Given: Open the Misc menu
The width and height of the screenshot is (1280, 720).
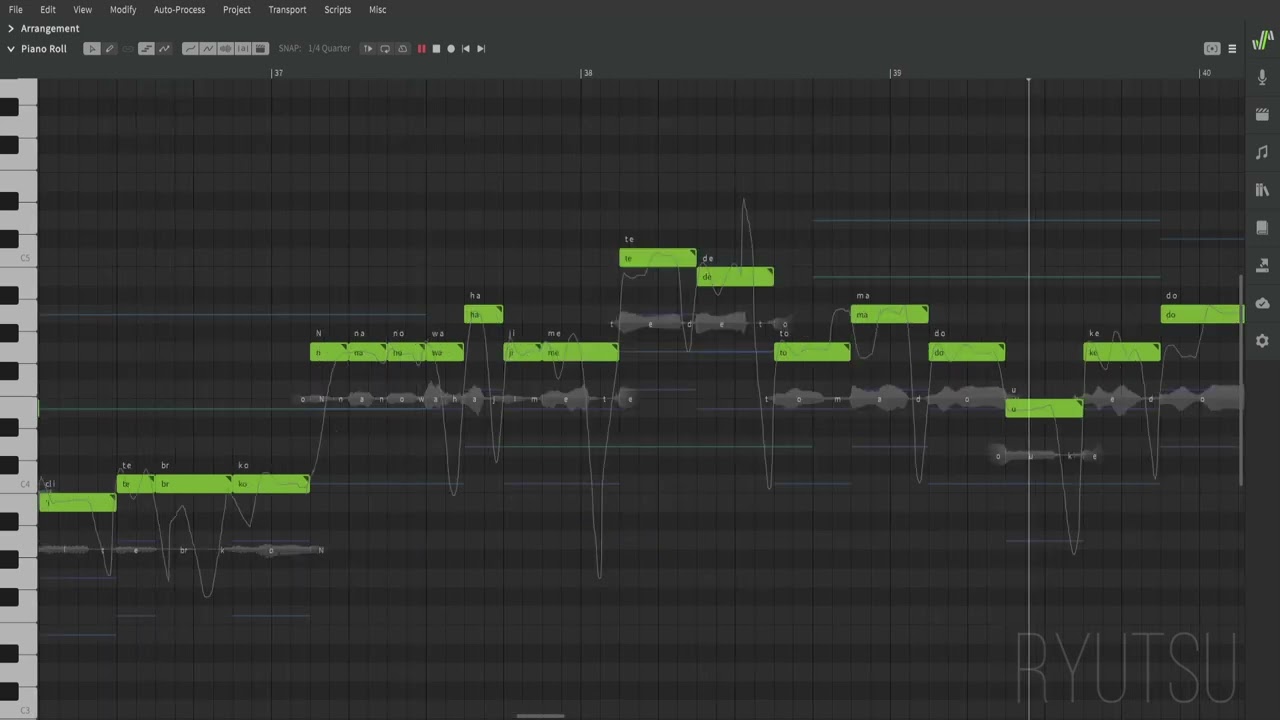Looking at the screenshot, I should coord(377,9).
